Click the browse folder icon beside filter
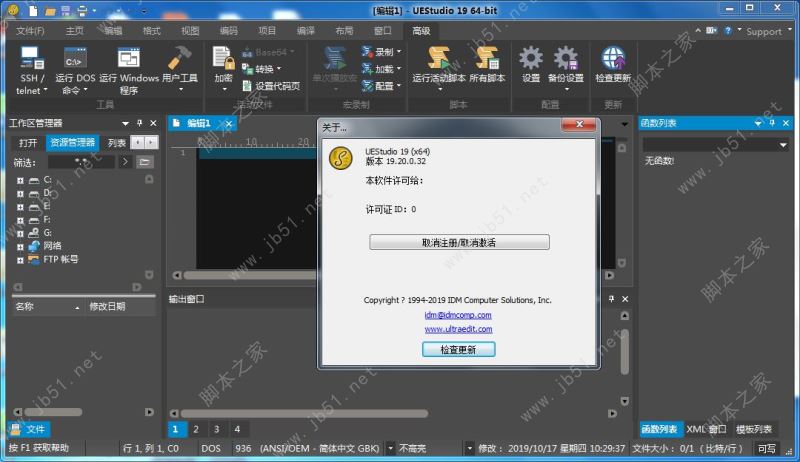The height and width of the screenshot is (462, 800). tap(144, 162)
